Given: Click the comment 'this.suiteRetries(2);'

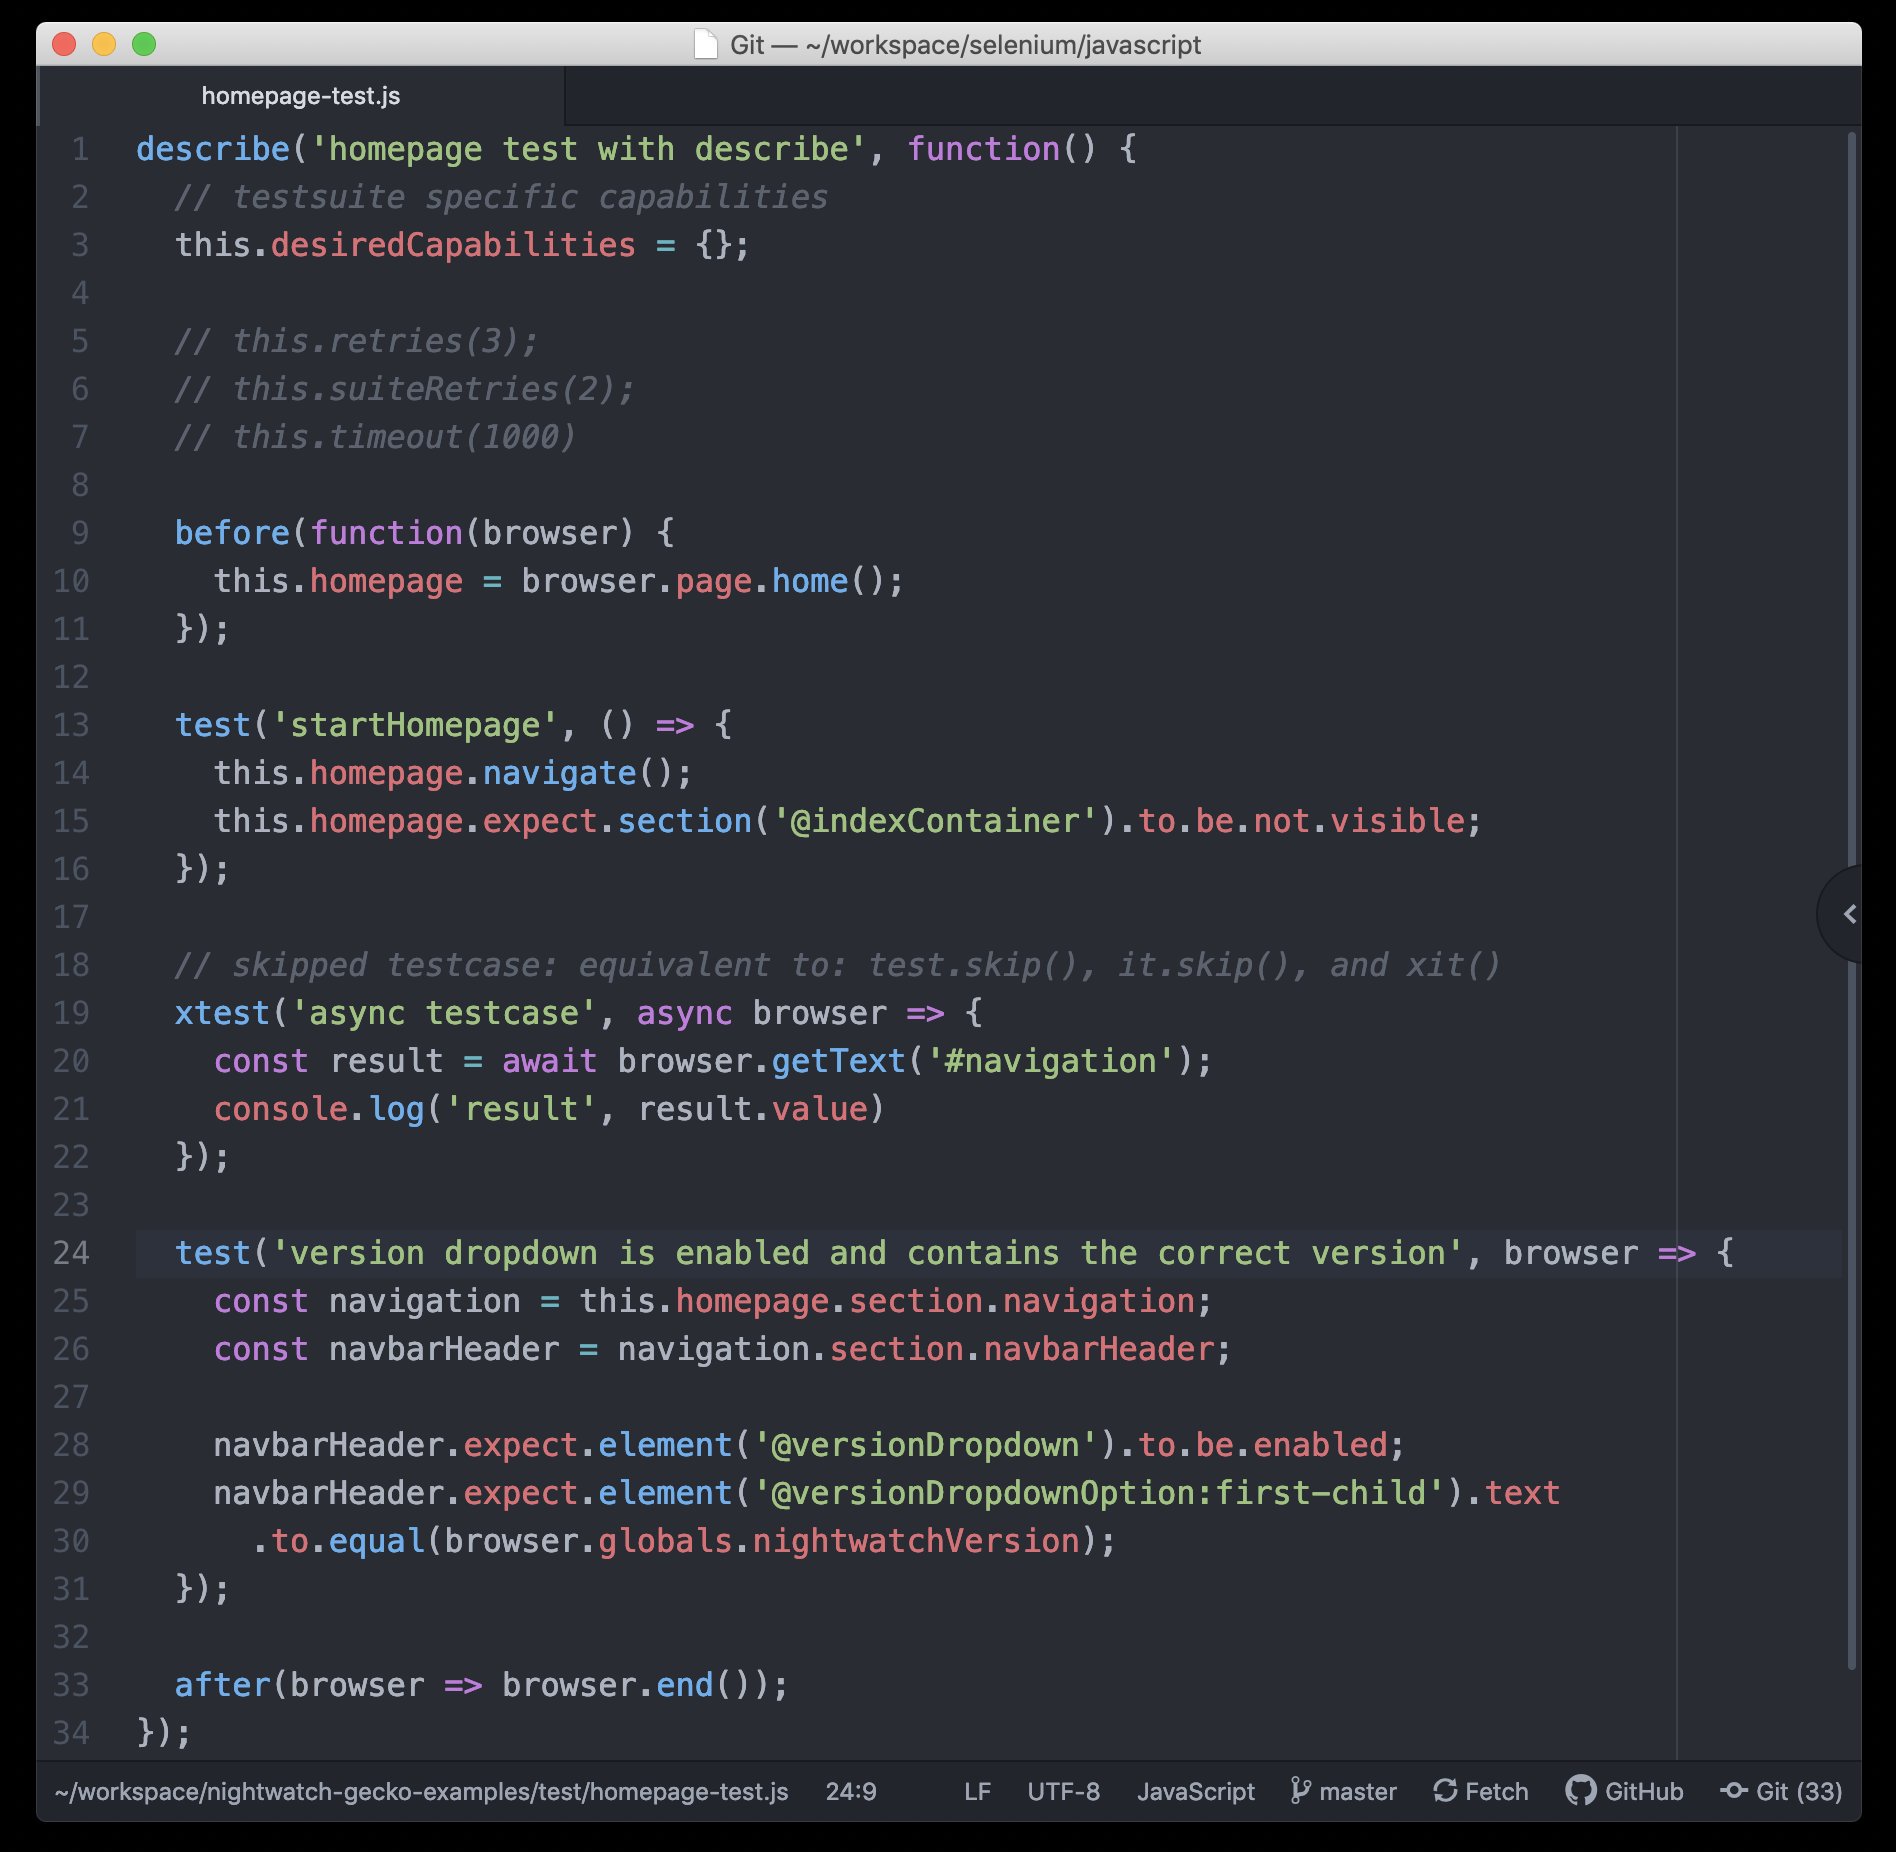Looking at the screenshot, I should (x=433, y=389).
